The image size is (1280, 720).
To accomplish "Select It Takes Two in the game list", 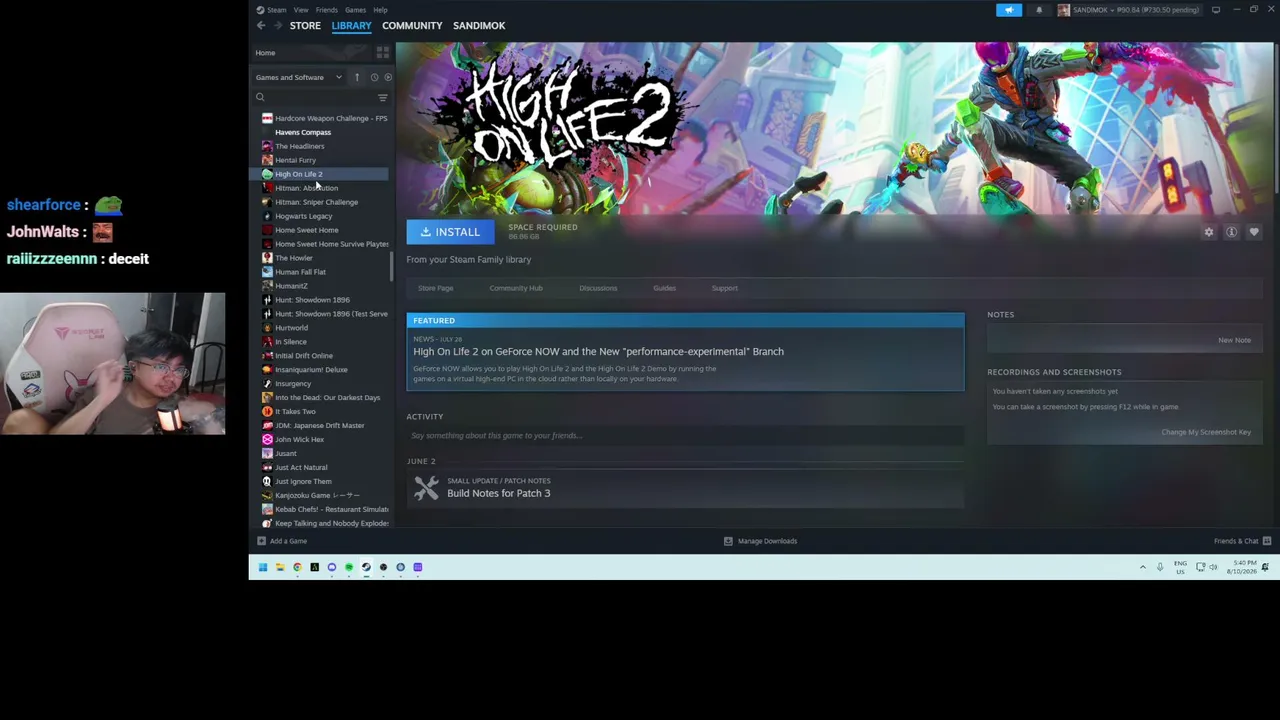I will pyautogui.click(x=295, y=412).
